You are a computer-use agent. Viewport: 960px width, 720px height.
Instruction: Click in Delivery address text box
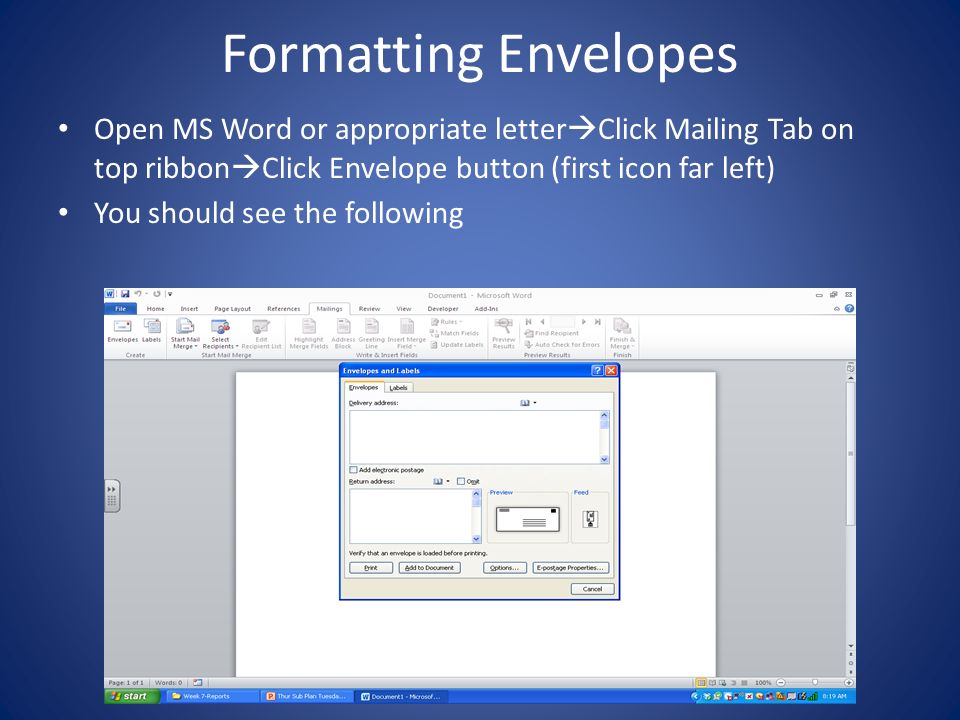474,437
